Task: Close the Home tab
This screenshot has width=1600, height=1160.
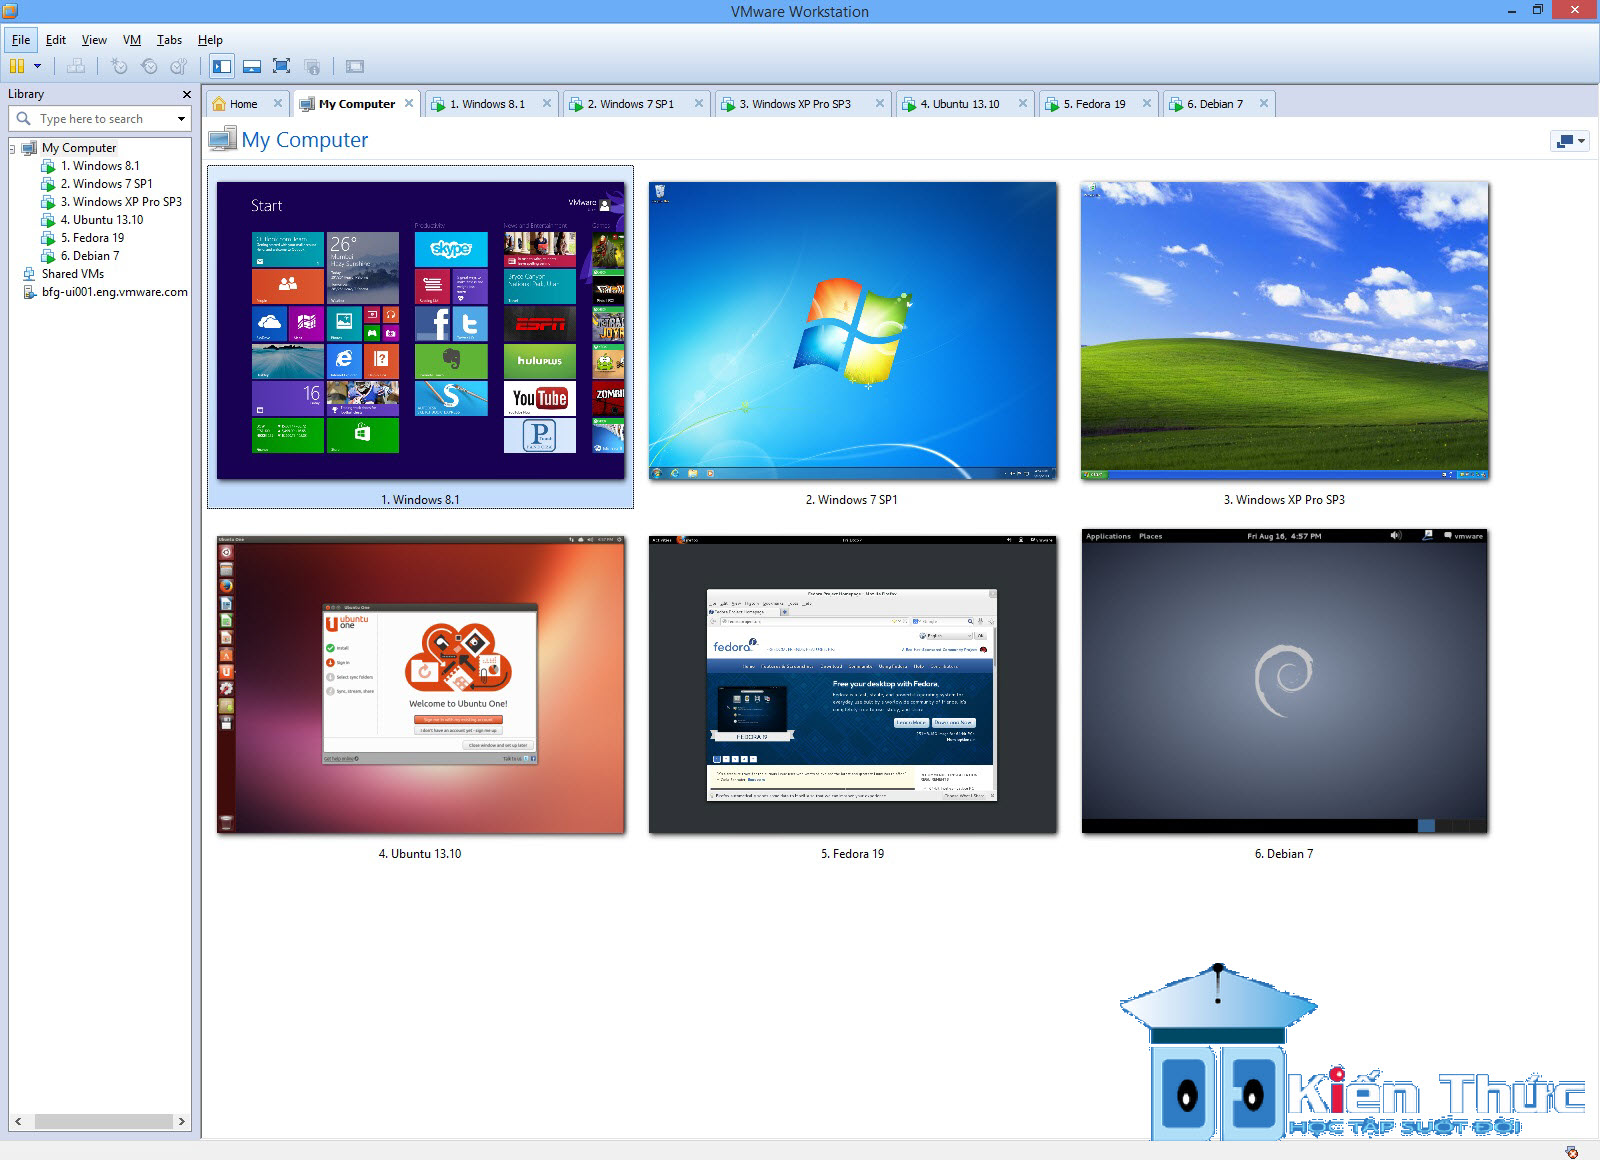Action: tap(279, 103)
